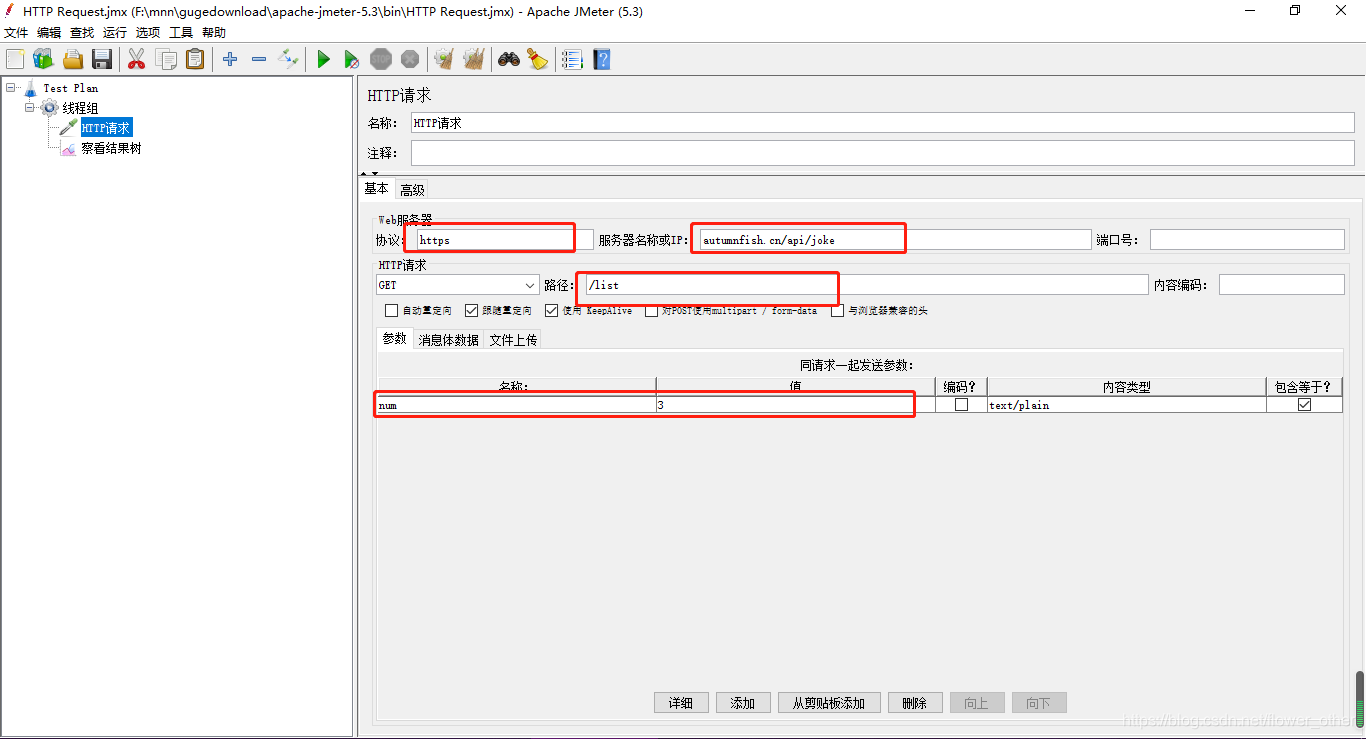Open the 文件上传 tab
1366x739 pixels.
[513, 340]
